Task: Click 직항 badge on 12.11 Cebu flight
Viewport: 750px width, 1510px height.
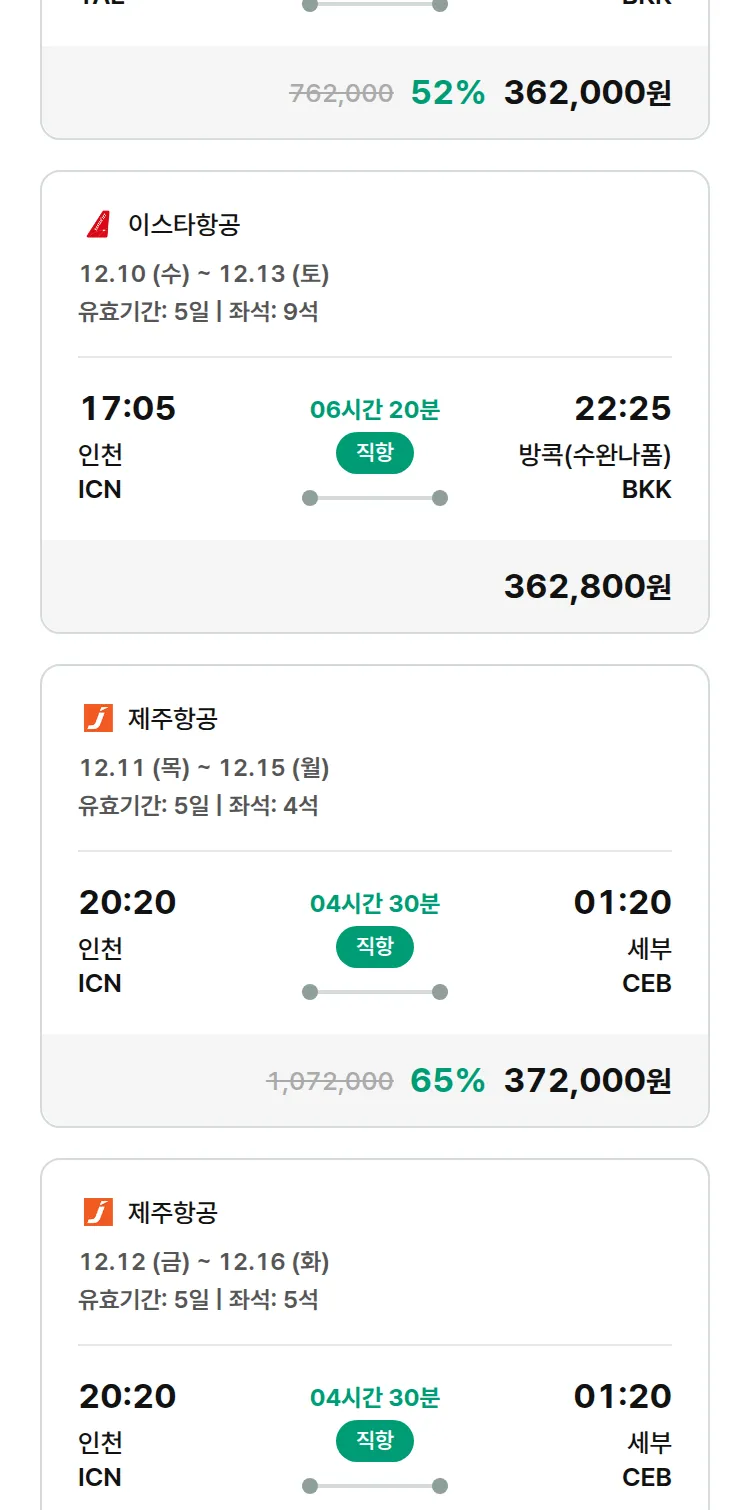Action: point(374,947)
